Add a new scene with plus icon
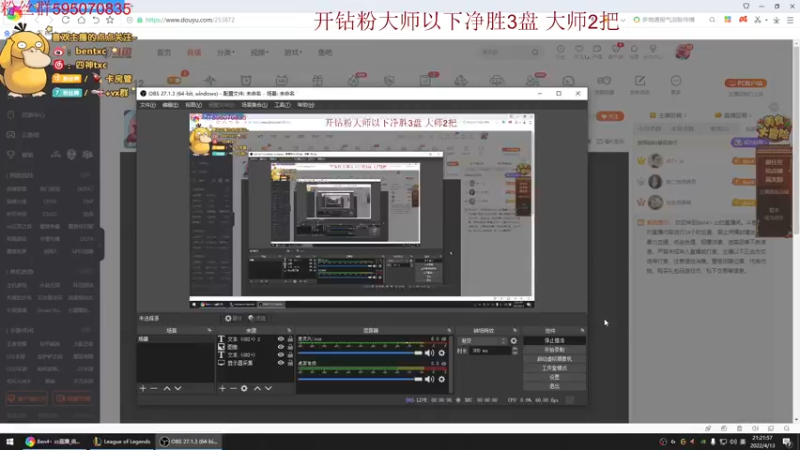The image size is (800, 450). coord(143,388)
